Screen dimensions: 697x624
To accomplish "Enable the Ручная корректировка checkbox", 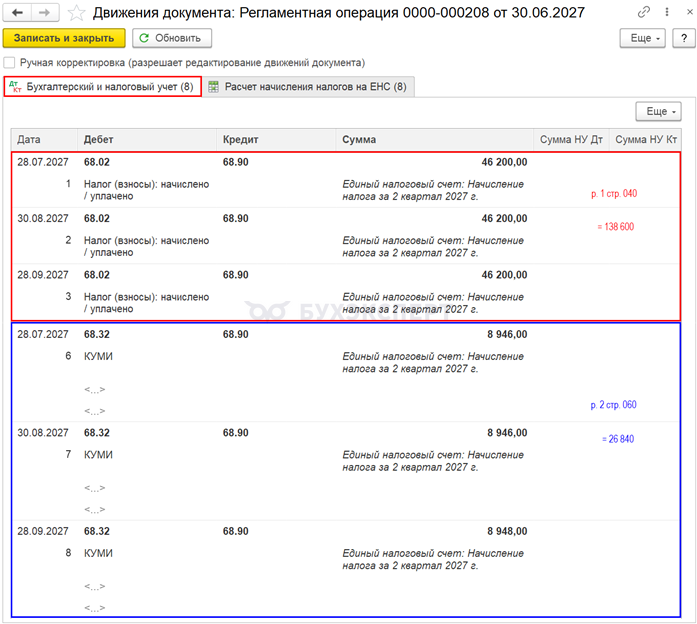I will pos(9,63).
